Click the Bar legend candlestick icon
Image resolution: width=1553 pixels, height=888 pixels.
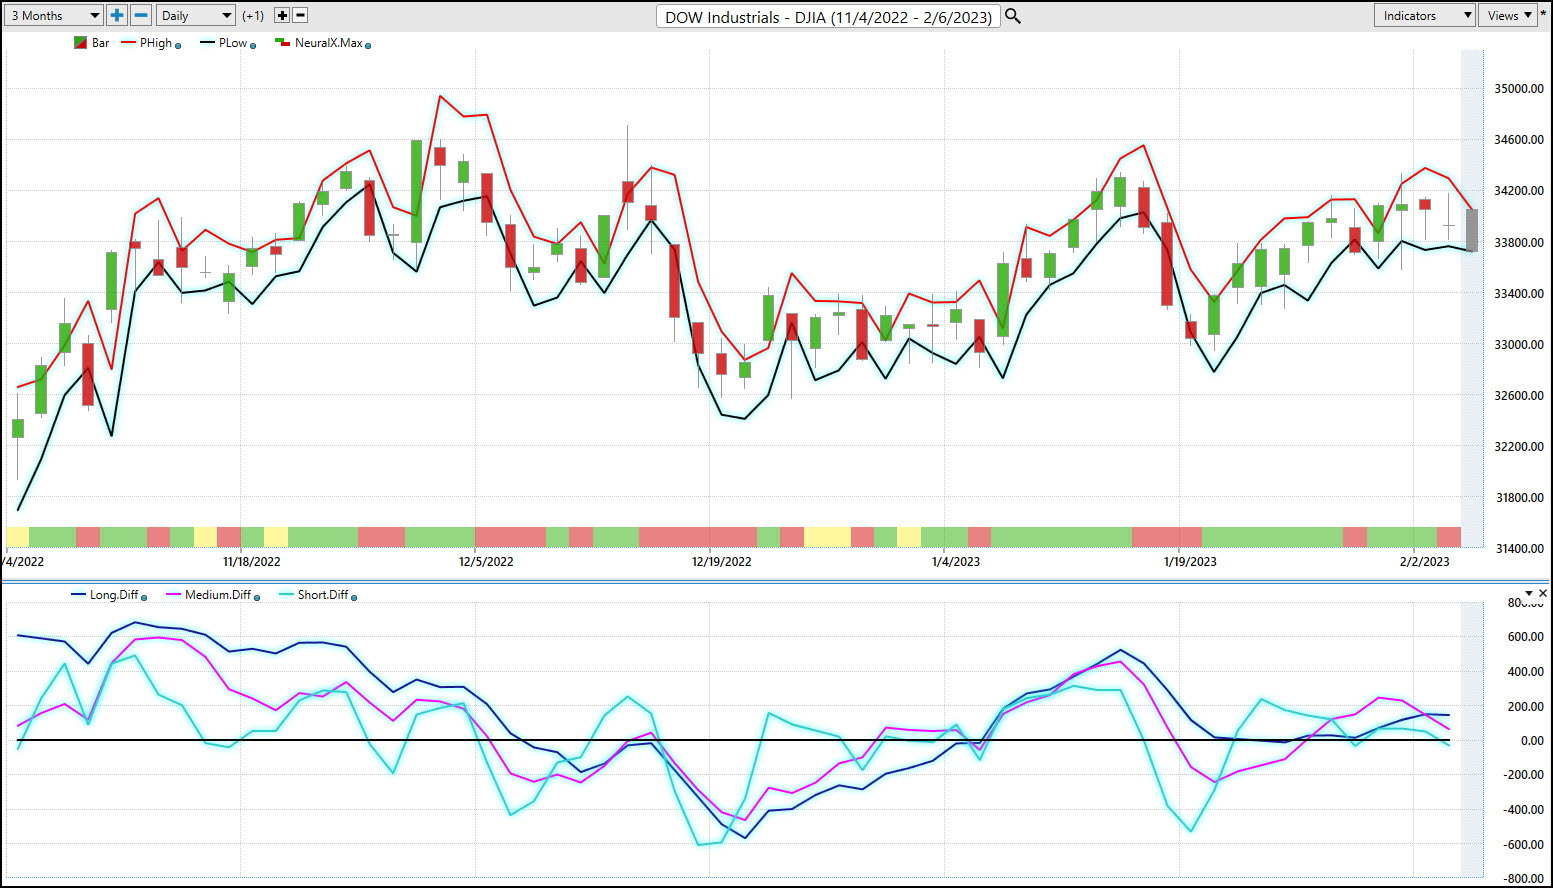click(x=80, y=43)
